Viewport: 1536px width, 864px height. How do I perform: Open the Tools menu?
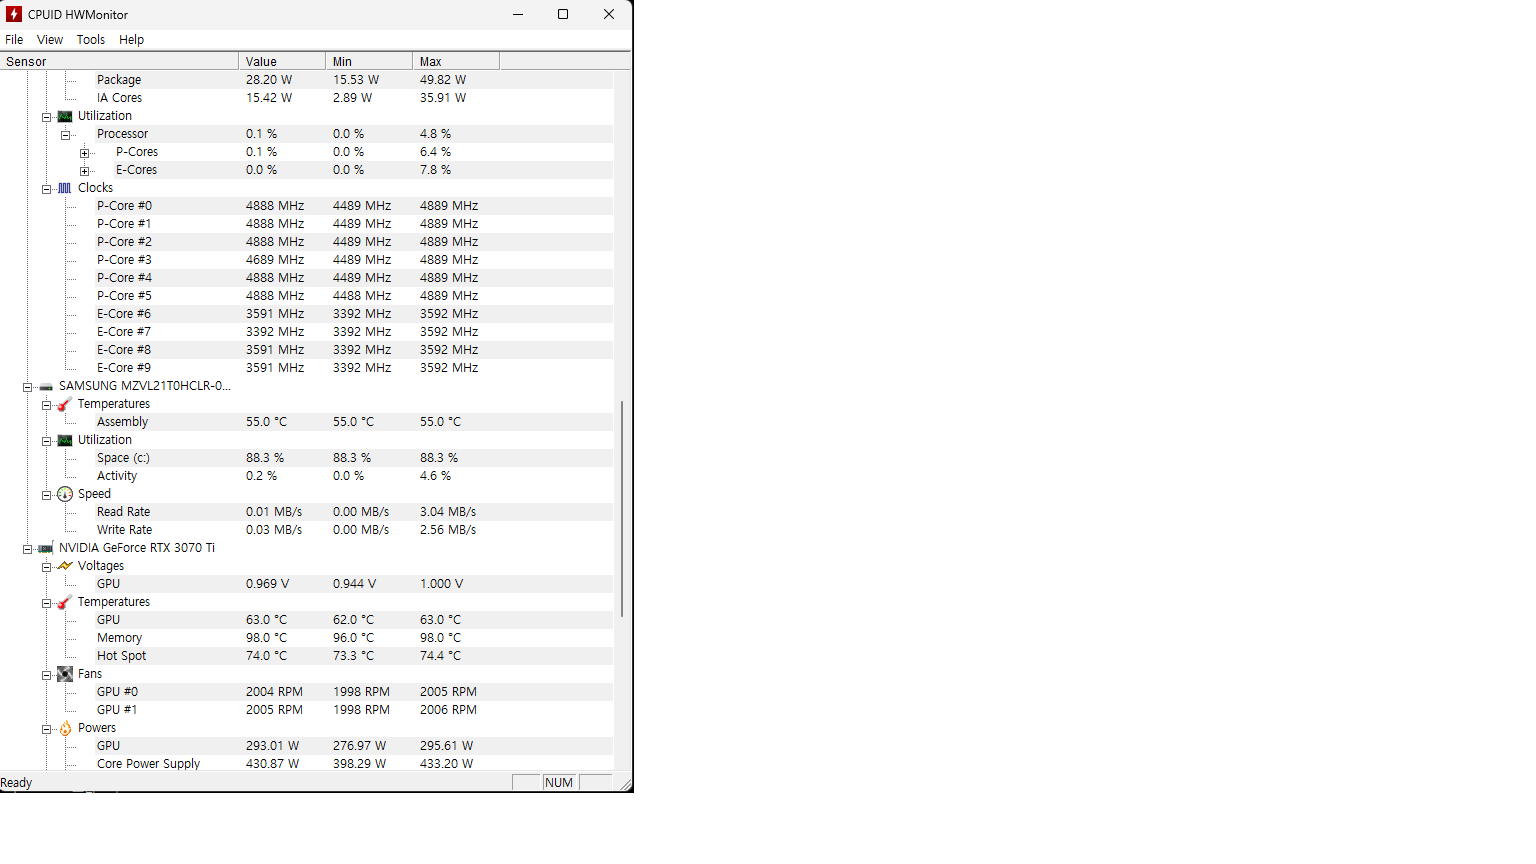click(91, 40)
